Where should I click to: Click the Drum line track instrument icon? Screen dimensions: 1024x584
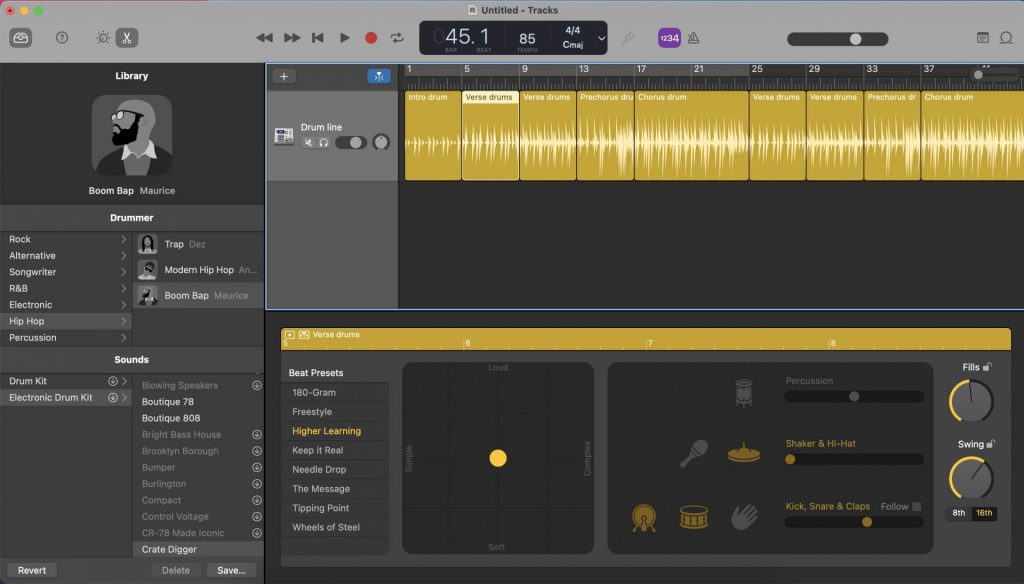coord(283,136)
